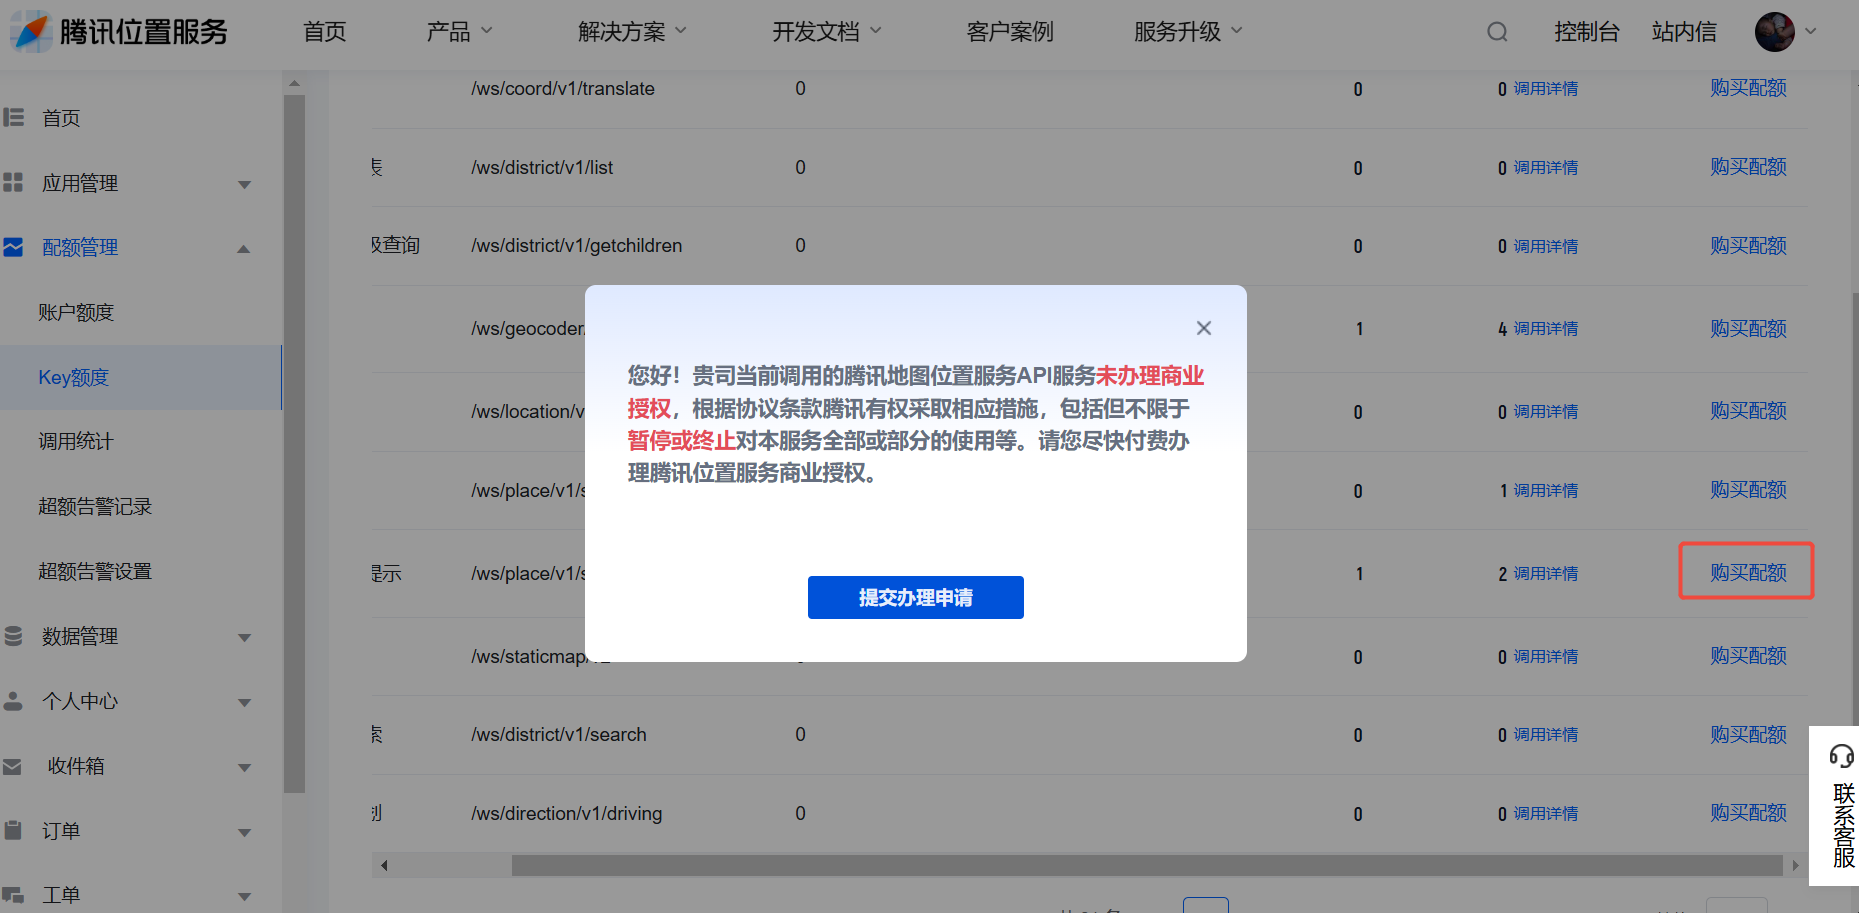Open the 服务升级 dropdown menu

(x=1189, y=32)
